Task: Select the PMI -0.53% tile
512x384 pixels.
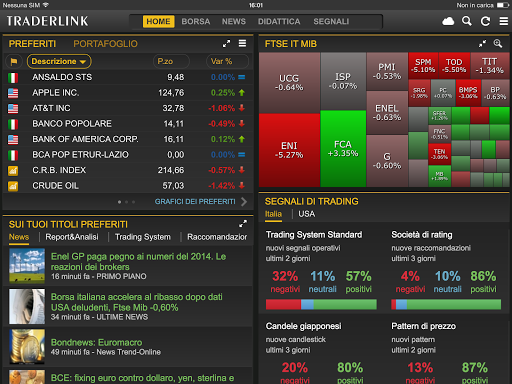Action: (387, 71)
